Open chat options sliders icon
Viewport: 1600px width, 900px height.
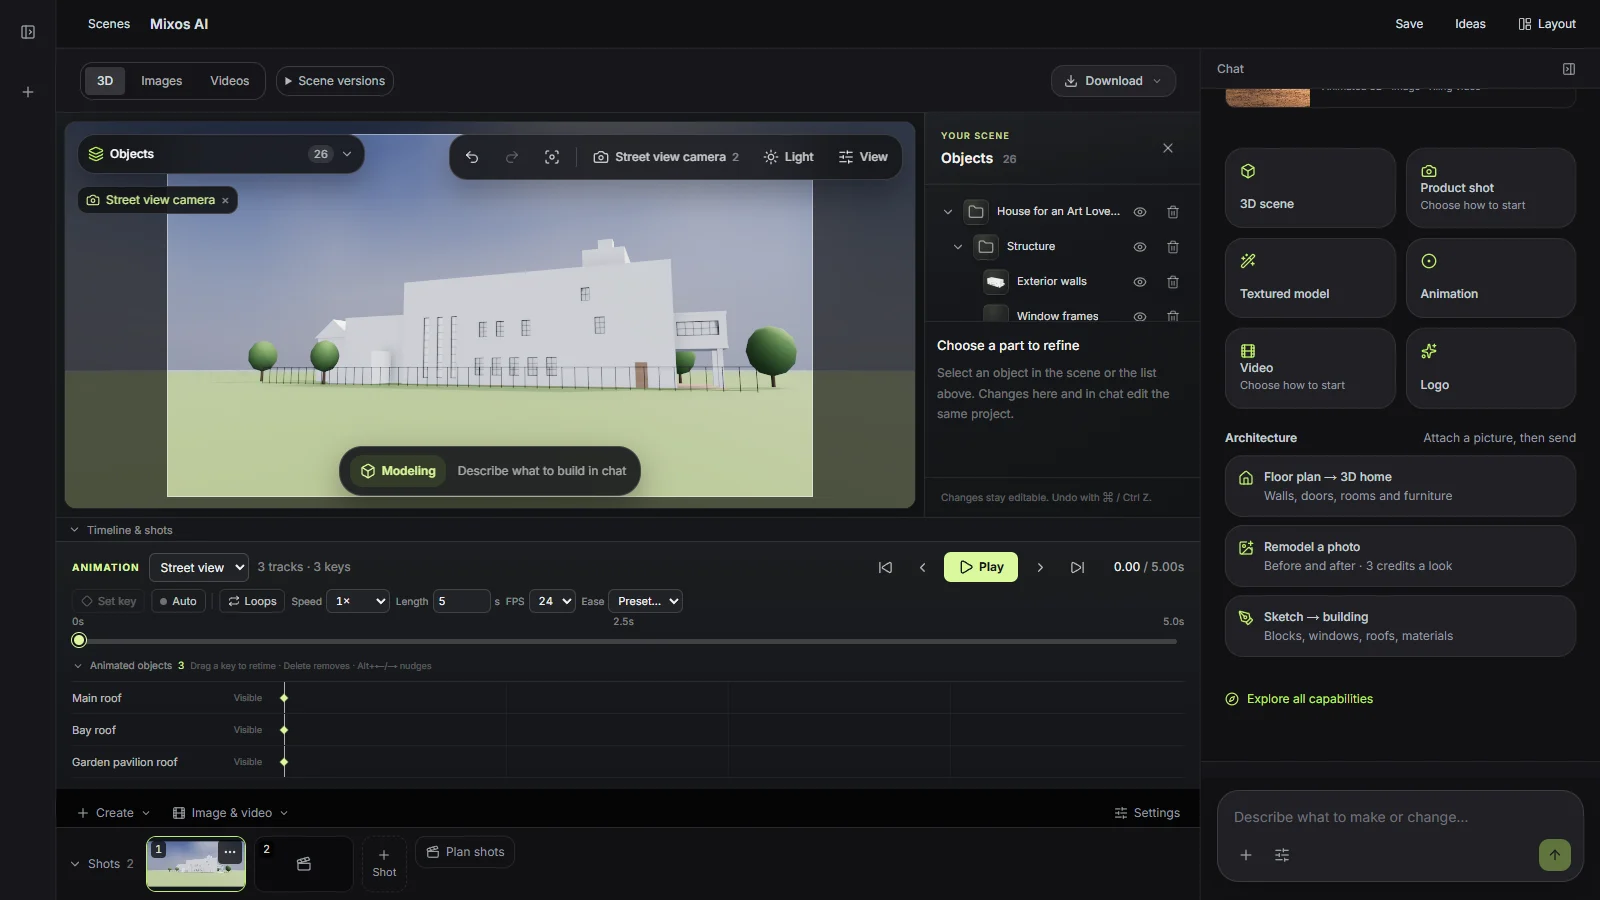point(1282,855)
